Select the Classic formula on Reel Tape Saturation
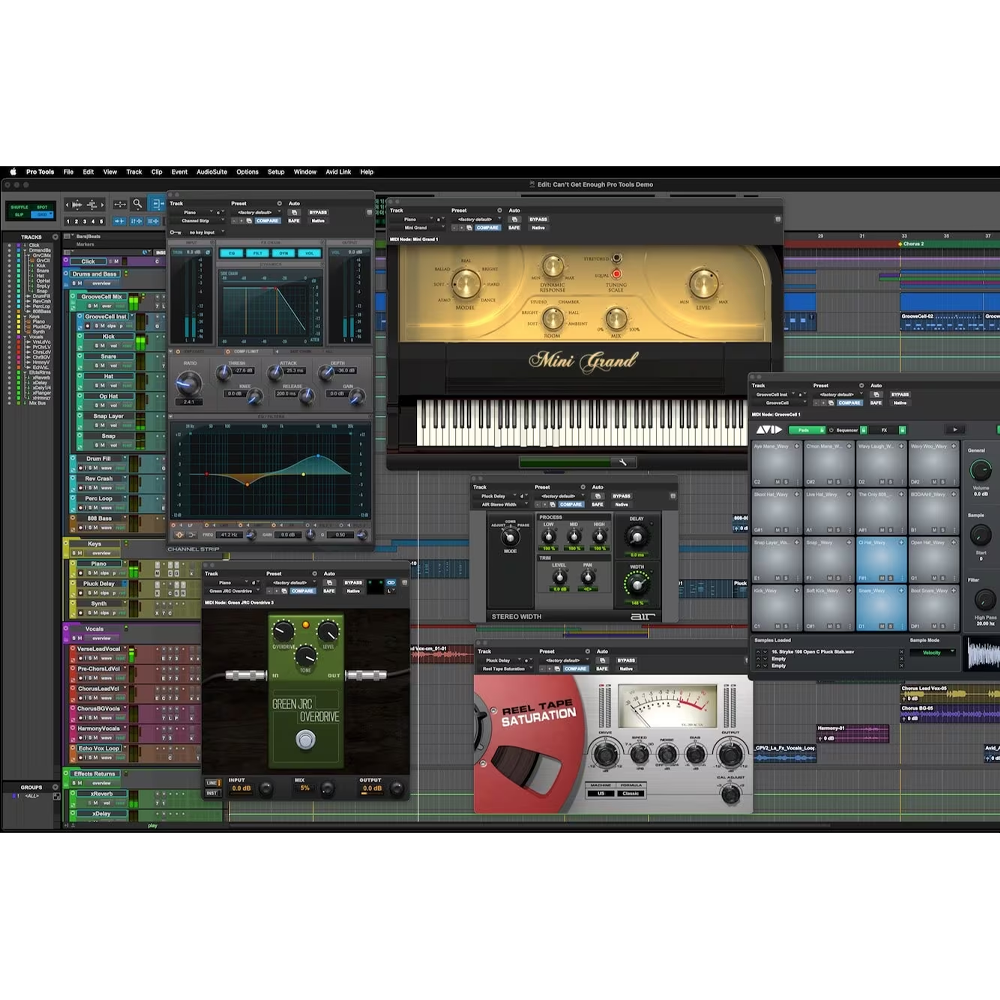The image size is (1000, 1000). coord(631,793)
